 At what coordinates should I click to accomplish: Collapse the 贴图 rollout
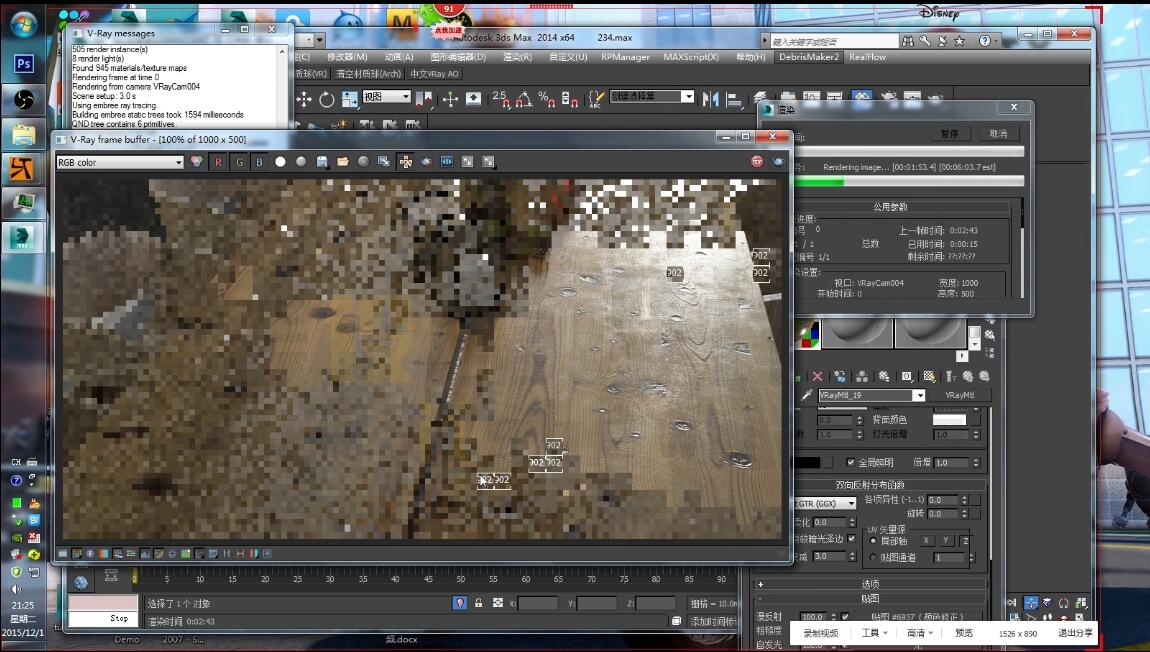point(870,598)
